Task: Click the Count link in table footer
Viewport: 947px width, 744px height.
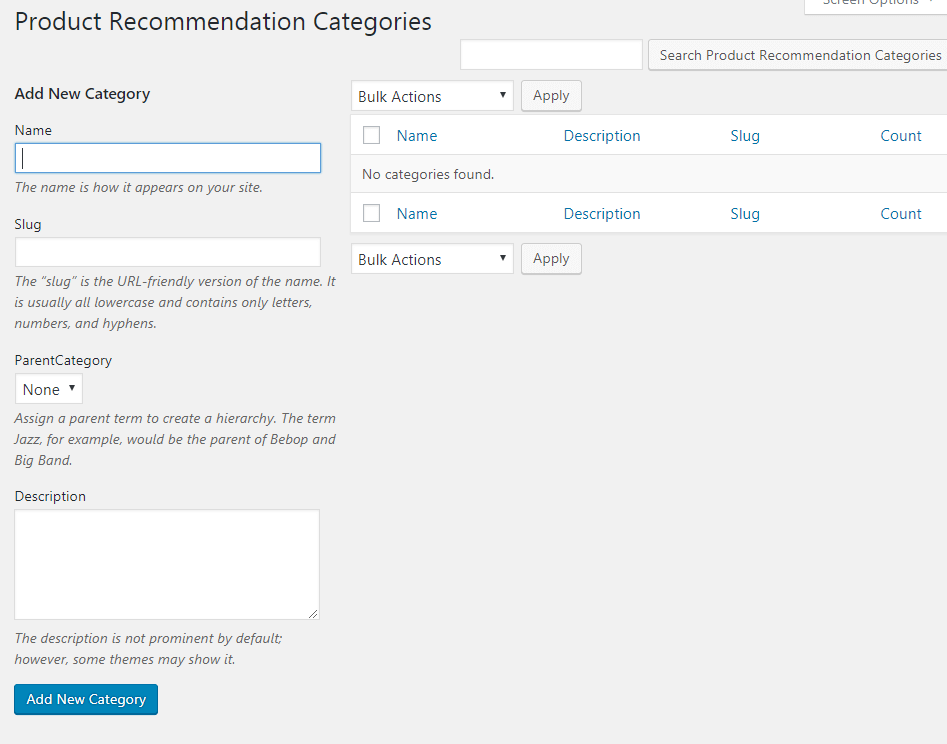Action: [900, 214]
